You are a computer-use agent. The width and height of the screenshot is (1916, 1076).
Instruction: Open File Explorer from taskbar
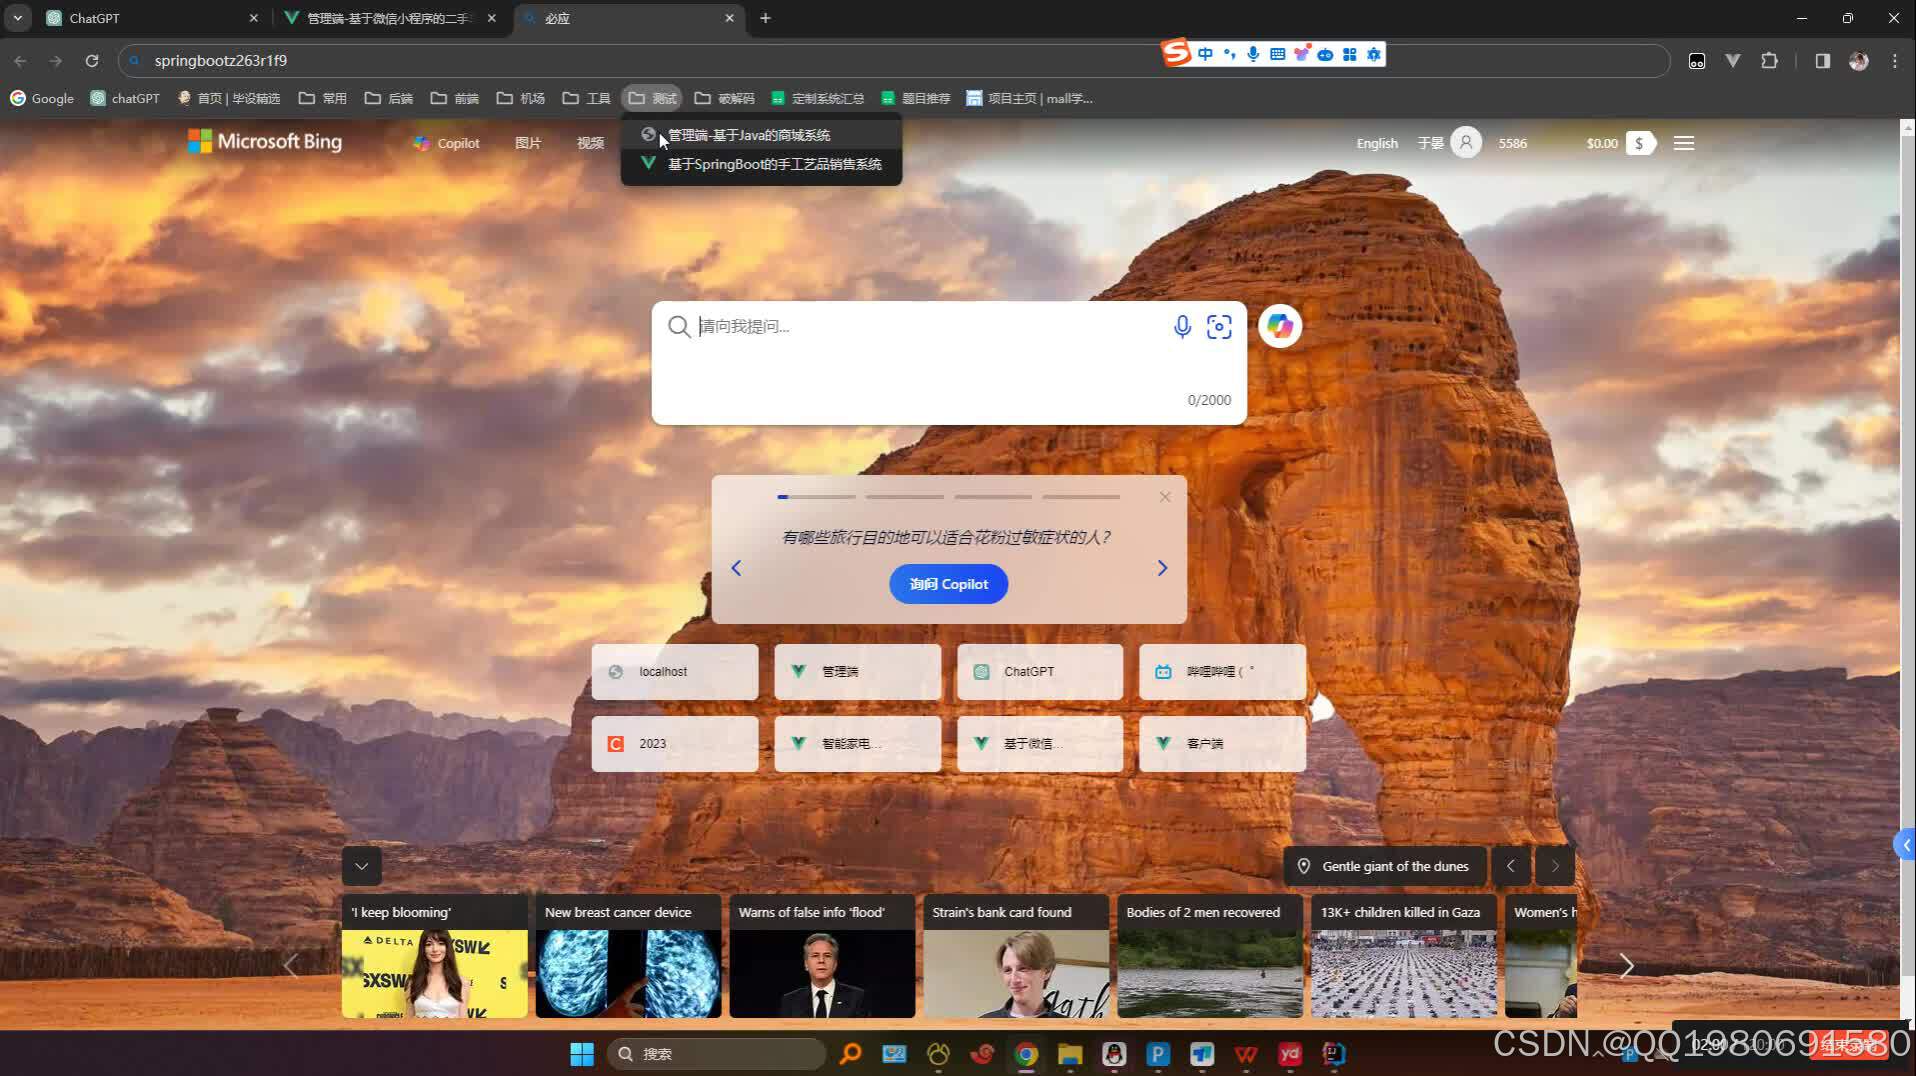click(x=1070, y=1054)
